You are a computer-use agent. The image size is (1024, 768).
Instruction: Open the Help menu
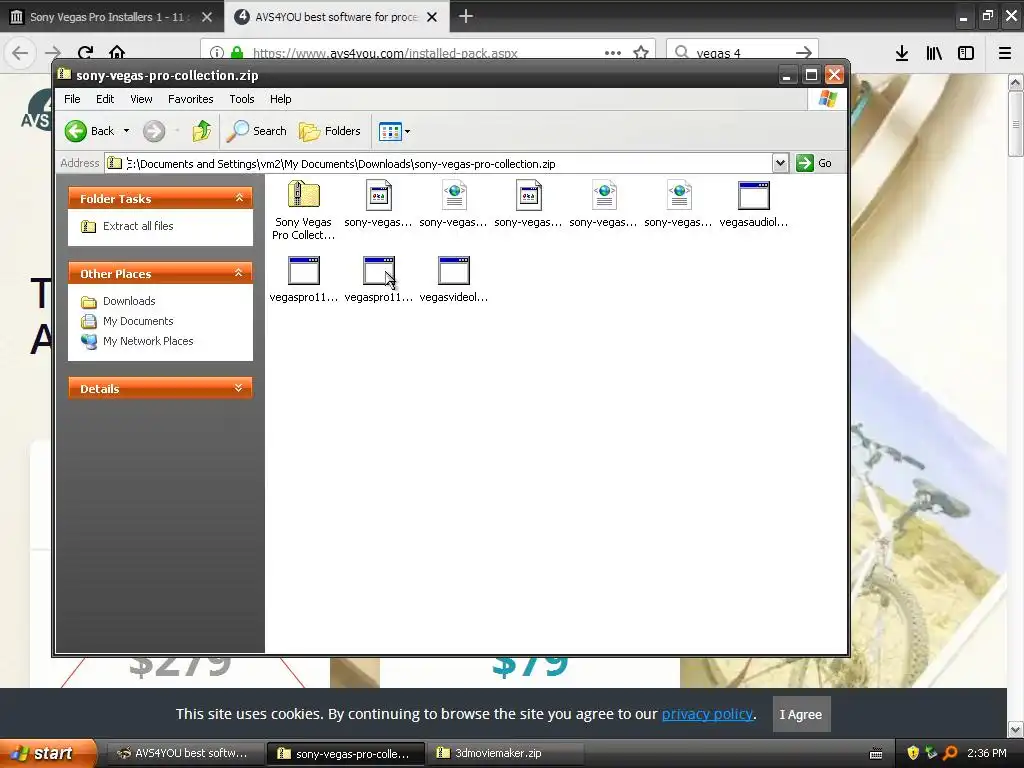(x=281, y=99)
